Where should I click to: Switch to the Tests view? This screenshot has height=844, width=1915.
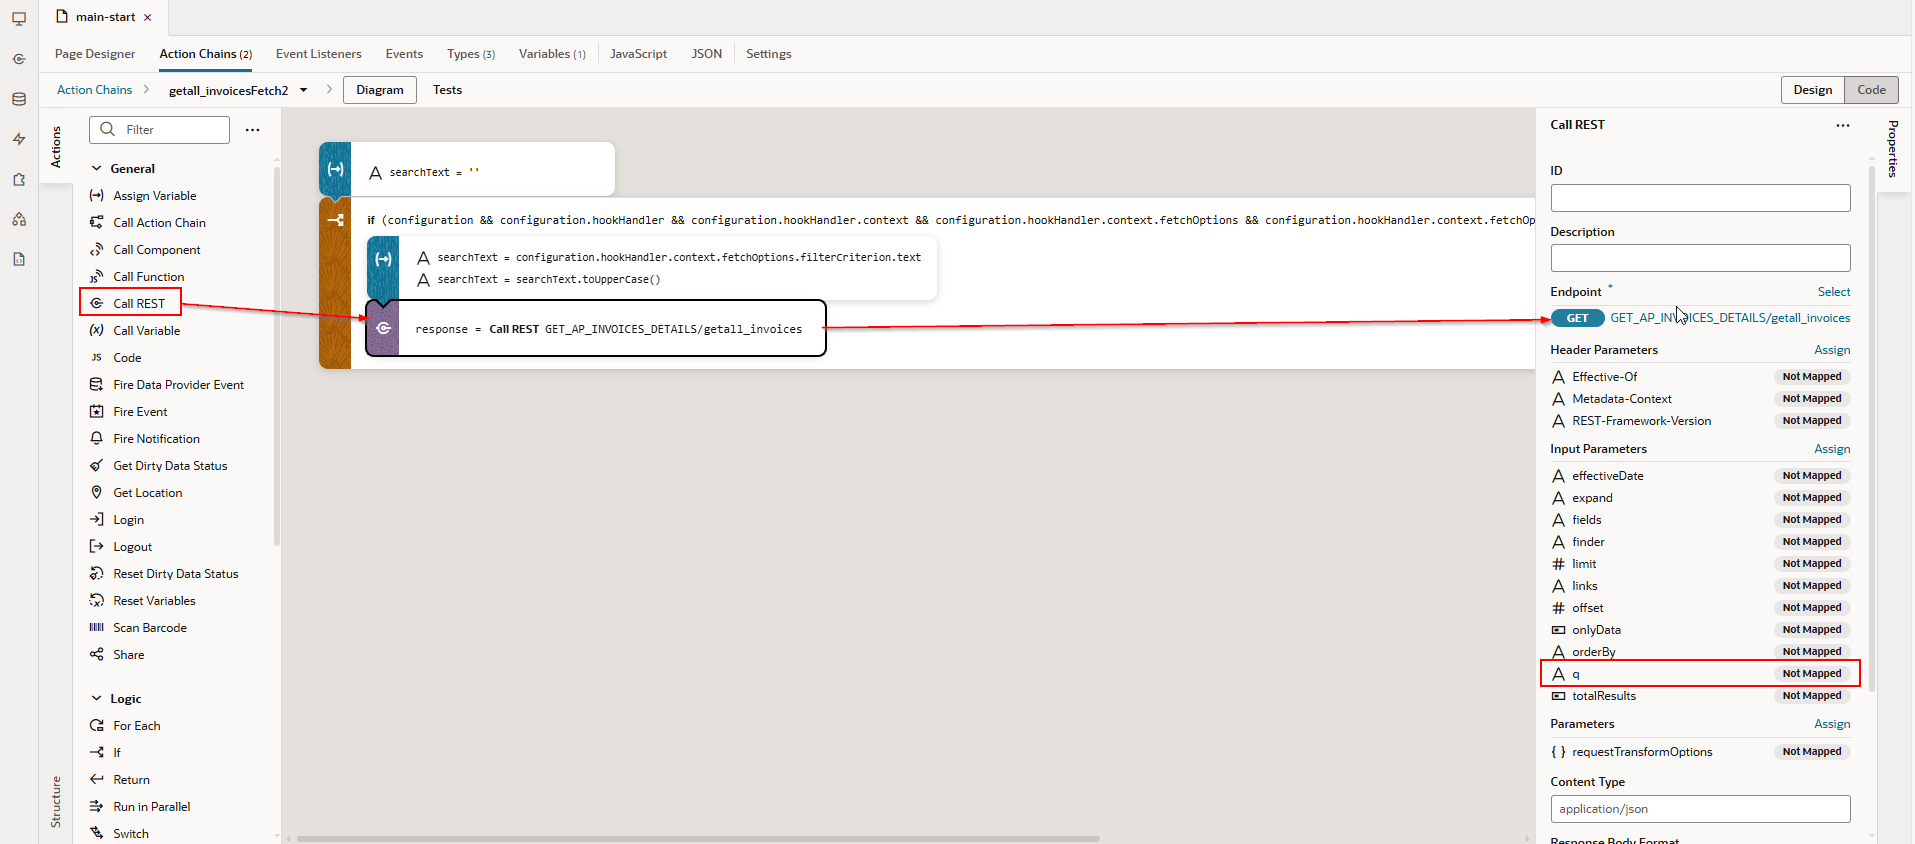447,90
